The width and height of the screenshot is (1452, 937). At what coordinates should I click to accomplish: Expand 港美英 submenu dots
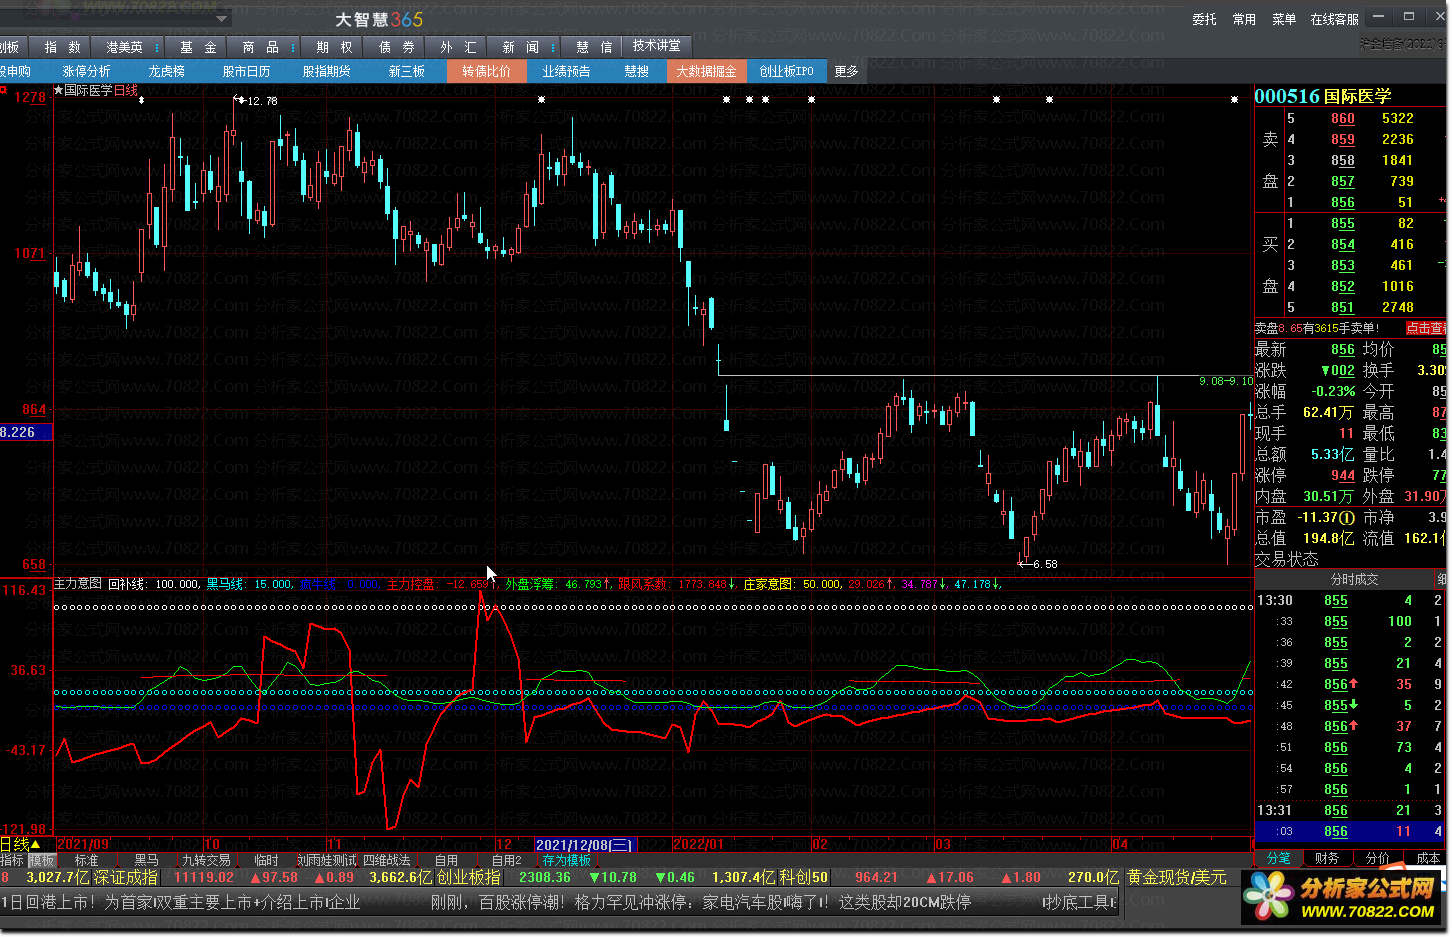click(x=157, y=47)
